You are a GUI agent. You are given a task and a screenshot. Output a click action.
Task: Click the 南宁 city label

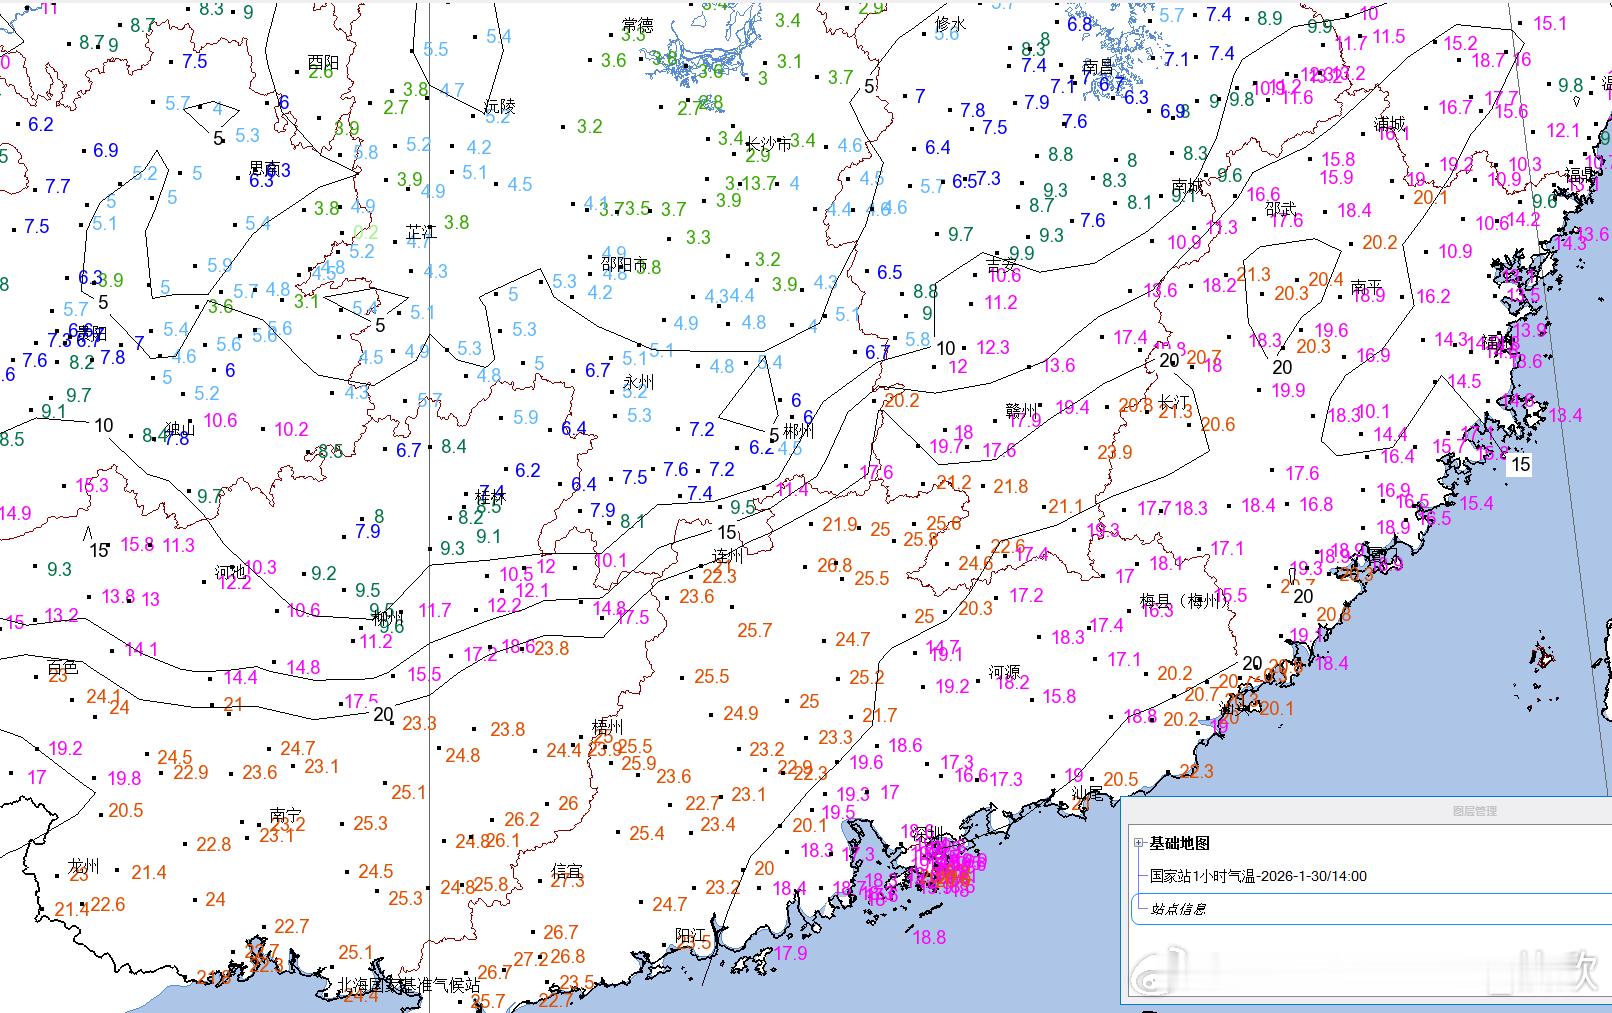(x=286, y=816)
